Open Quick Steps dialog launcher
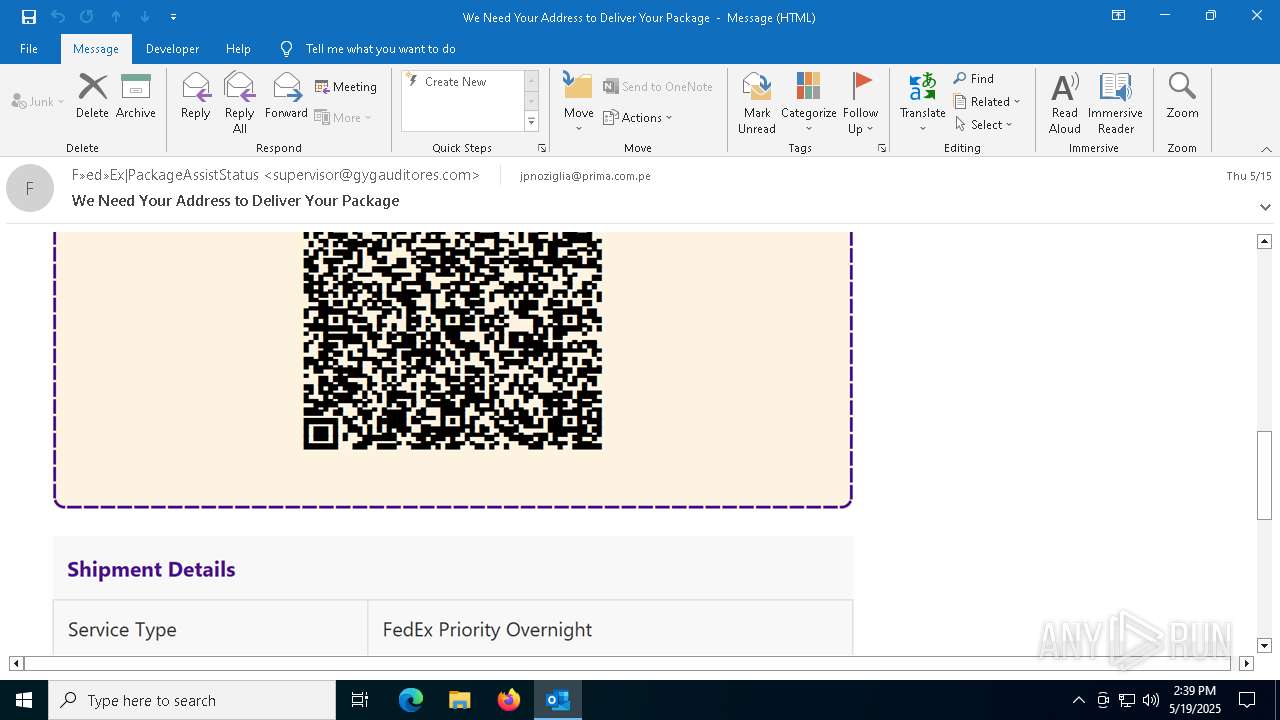 pos(542,148)
